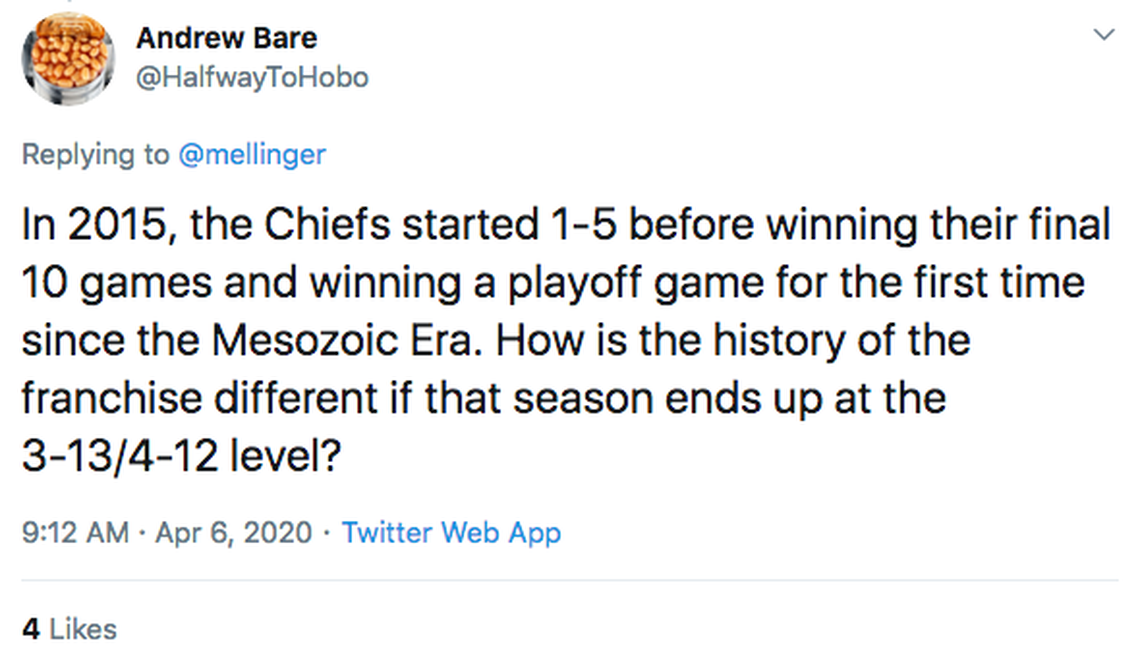
Task: Click the 'Replying to' label text
Action: pos(95,155)
